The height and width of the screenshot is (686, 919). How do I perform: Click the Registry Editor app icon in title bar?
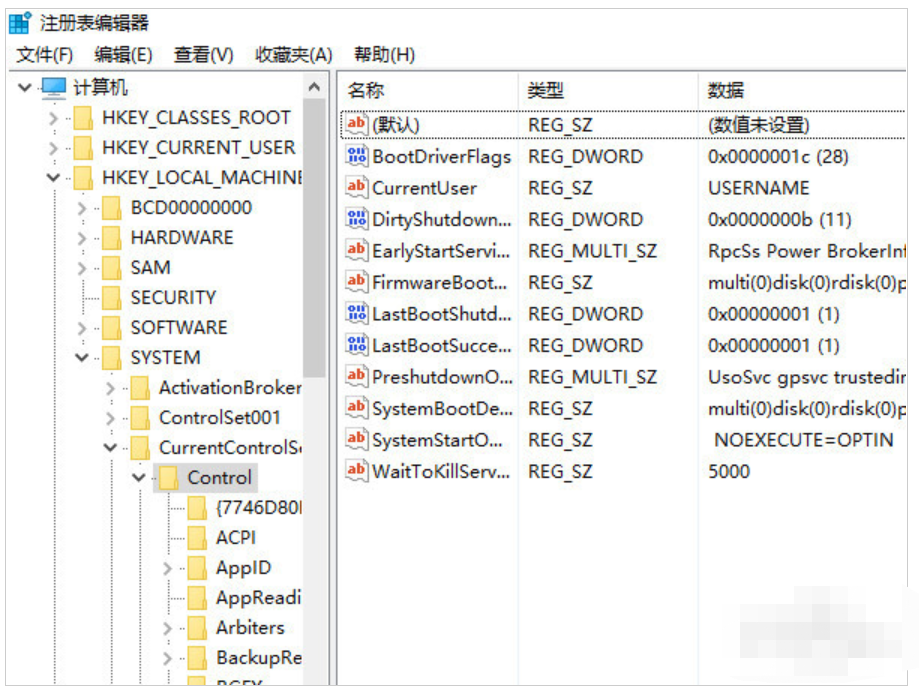point(19,22)
